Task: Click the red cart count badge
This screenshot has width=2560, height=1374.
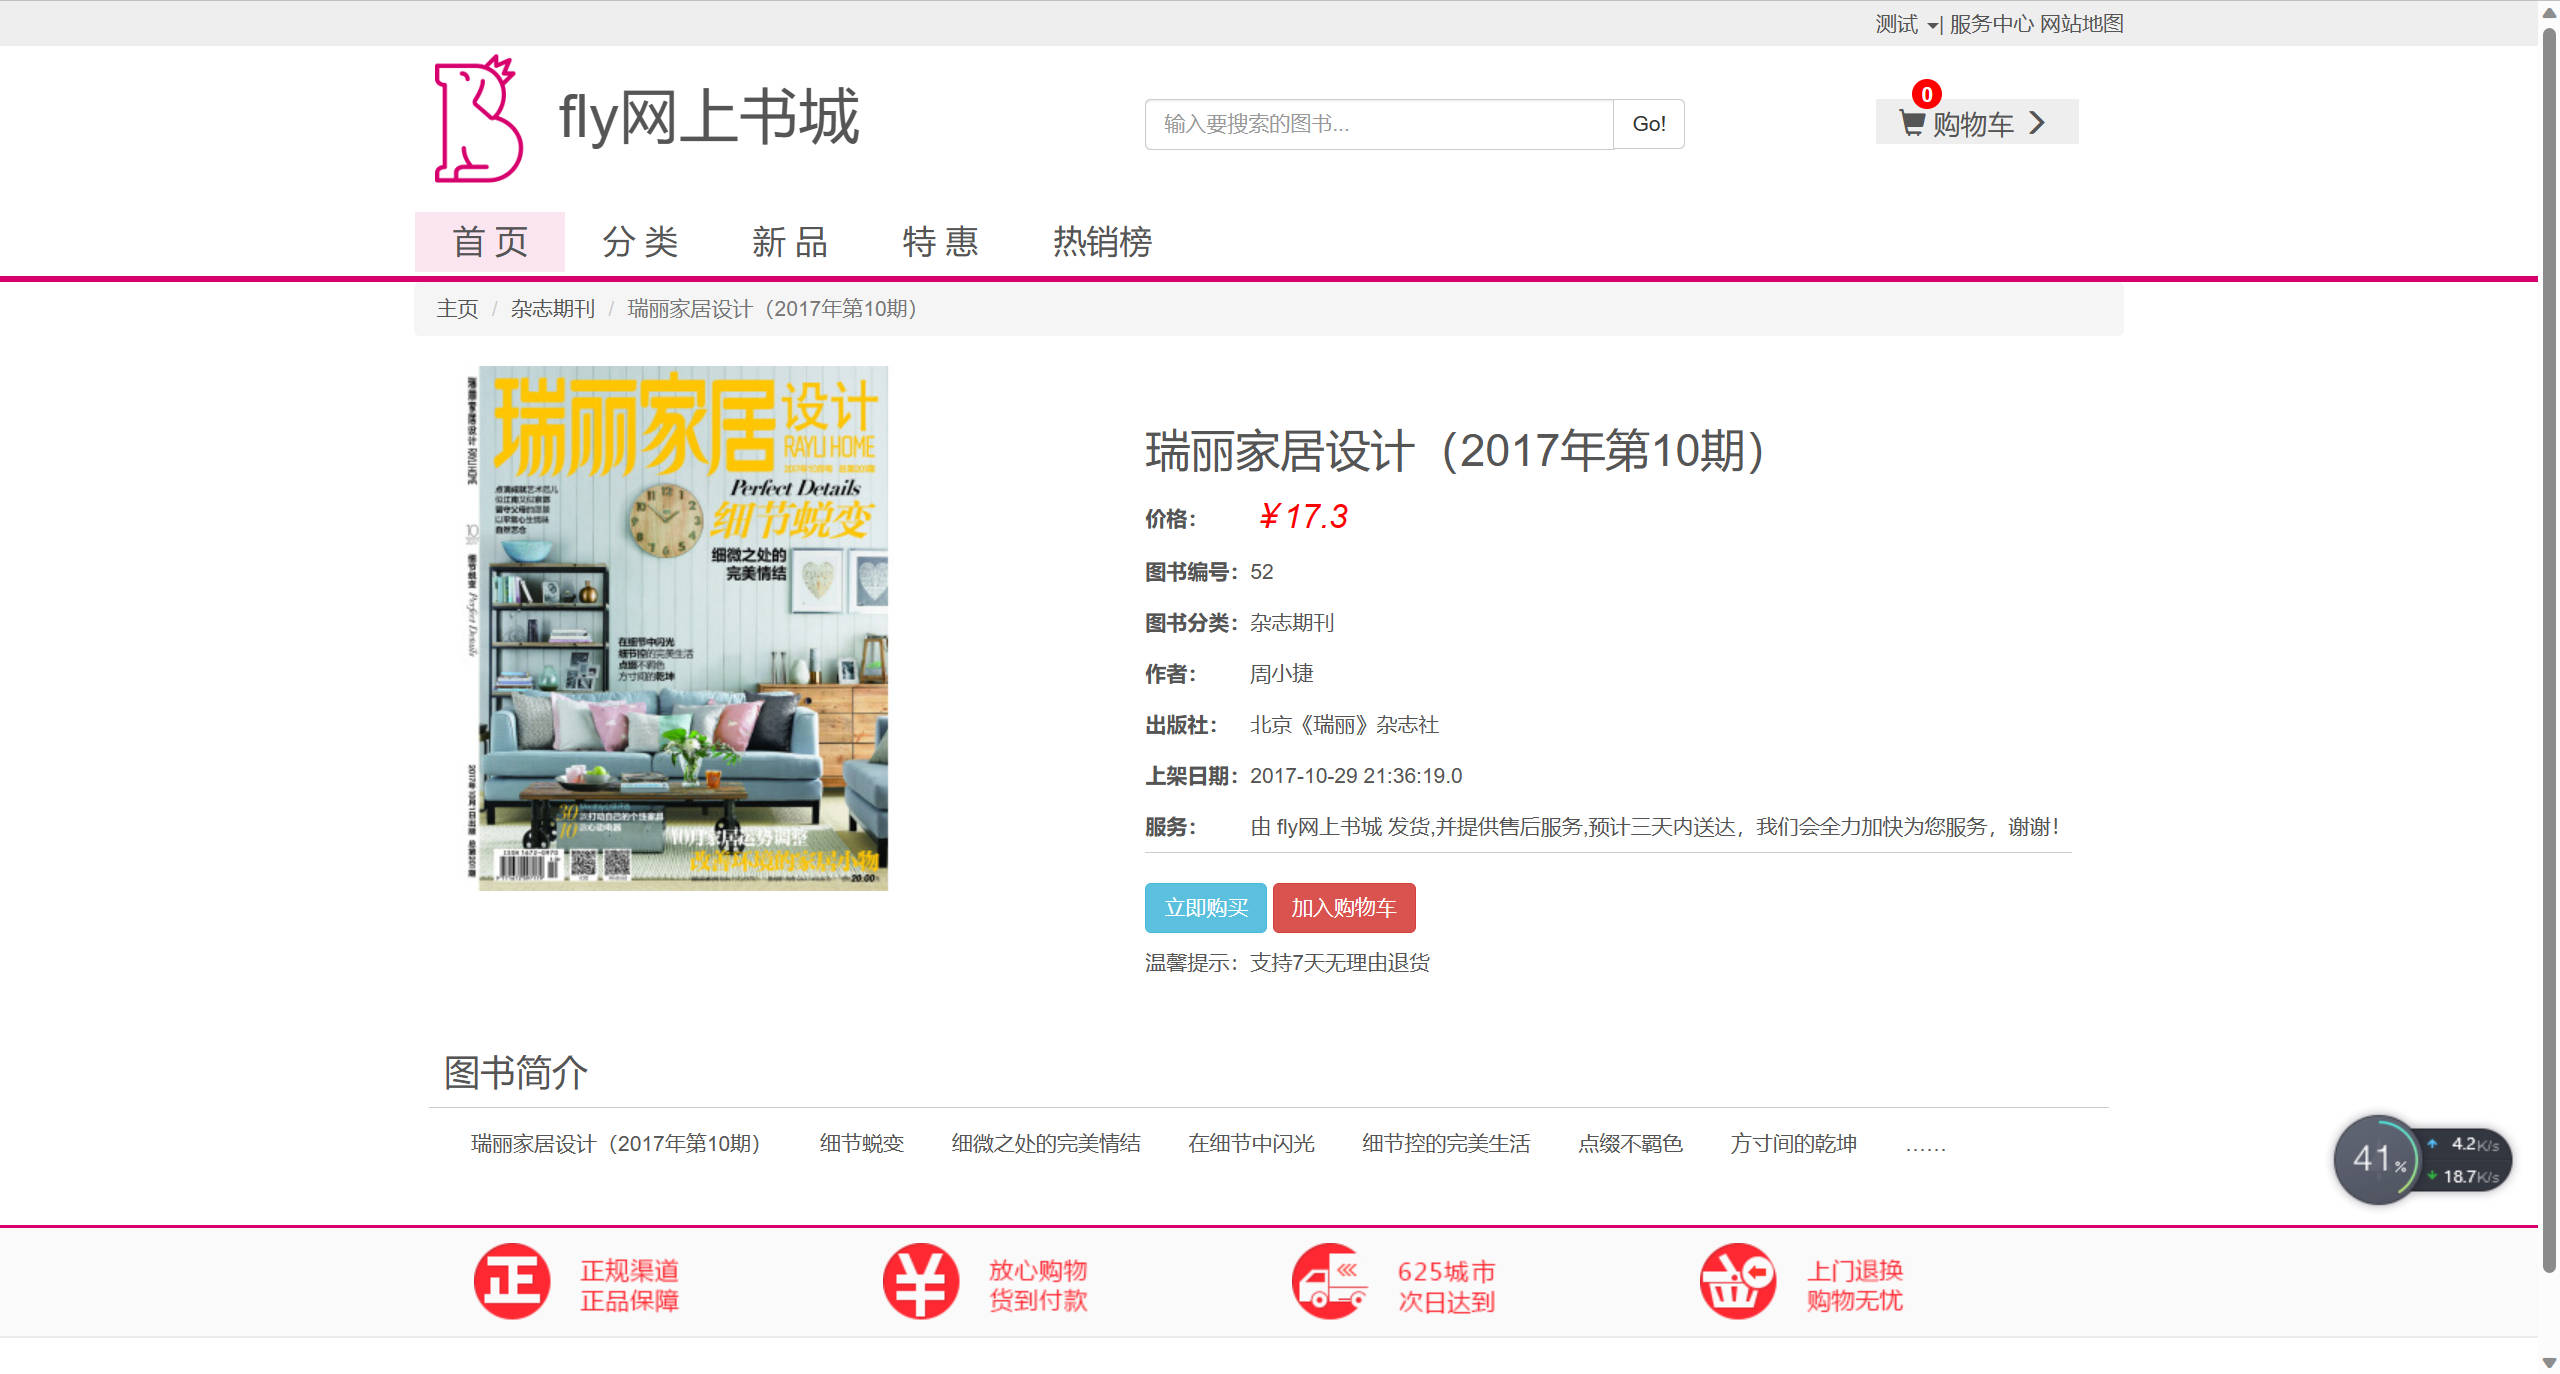Action: tap(1926, 95)
